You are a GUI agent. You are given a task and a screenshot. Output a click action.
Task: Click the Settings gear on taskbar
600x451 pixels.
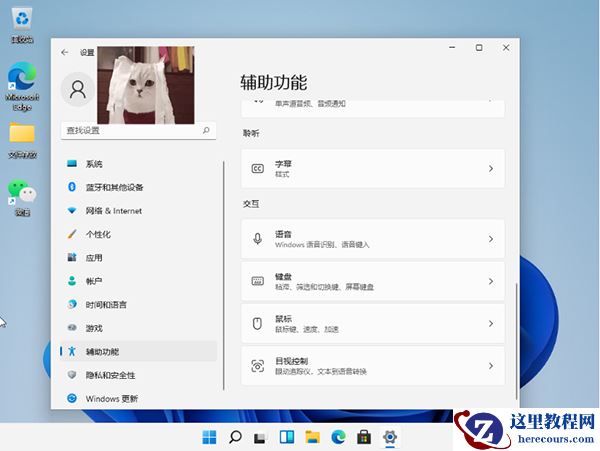(390, 437)
